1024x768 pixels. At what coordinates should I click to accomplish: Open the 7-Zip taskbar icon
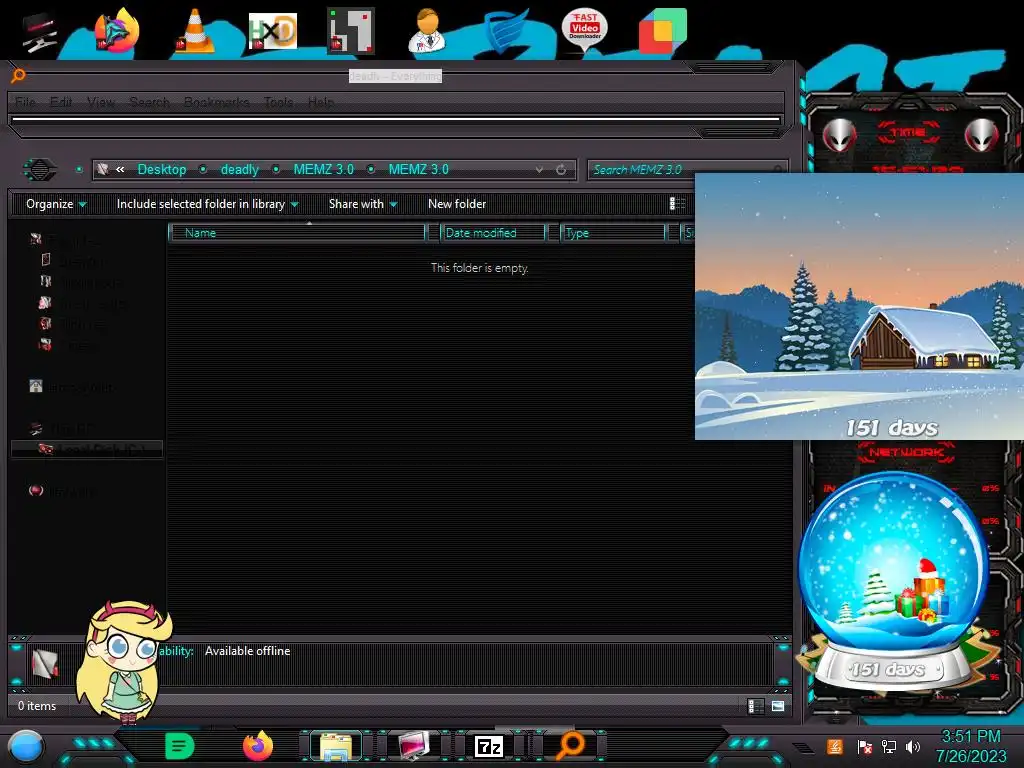489,746
